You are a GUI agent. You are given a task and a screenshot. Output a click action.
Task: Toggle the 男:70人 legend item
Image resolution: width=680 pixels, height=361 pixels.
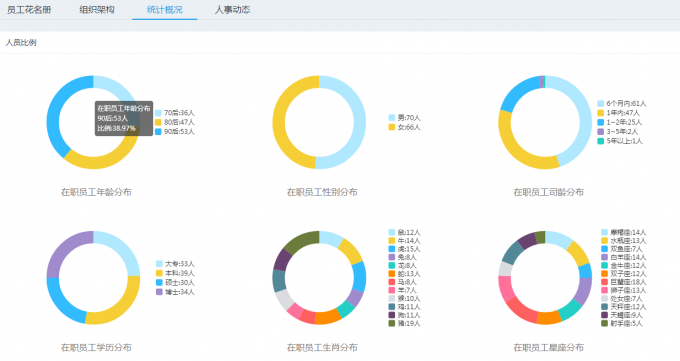point(404,118)
